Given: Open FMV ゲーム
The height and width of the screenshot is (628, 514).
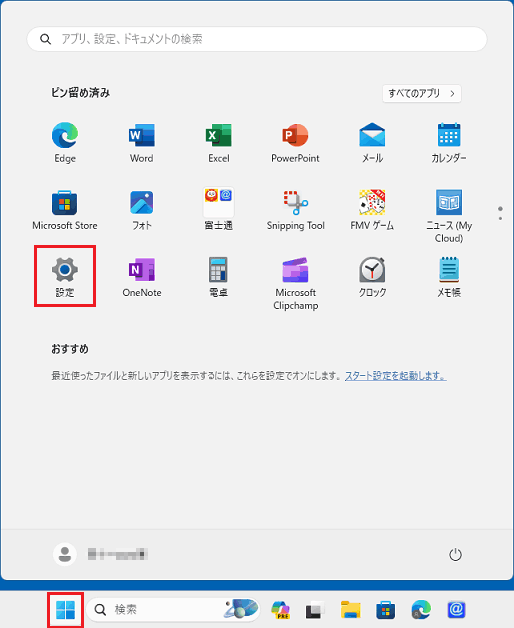Looking at the screenshot, I should pyautogui.click(x=372, y=210).
